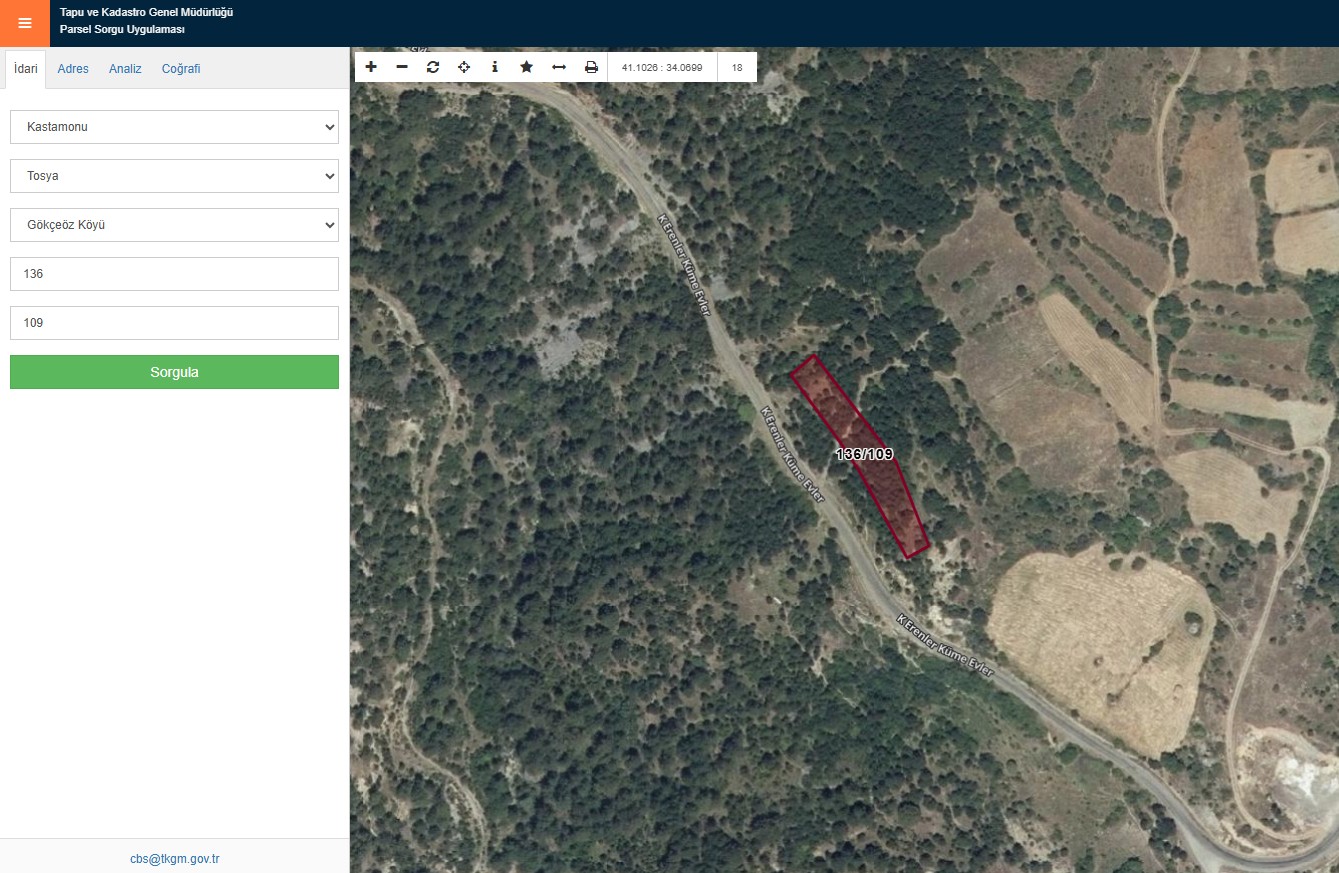This screenshot has height=873, width=1339.
Task: Open the Analiz tab
Action: coord(125,69)
